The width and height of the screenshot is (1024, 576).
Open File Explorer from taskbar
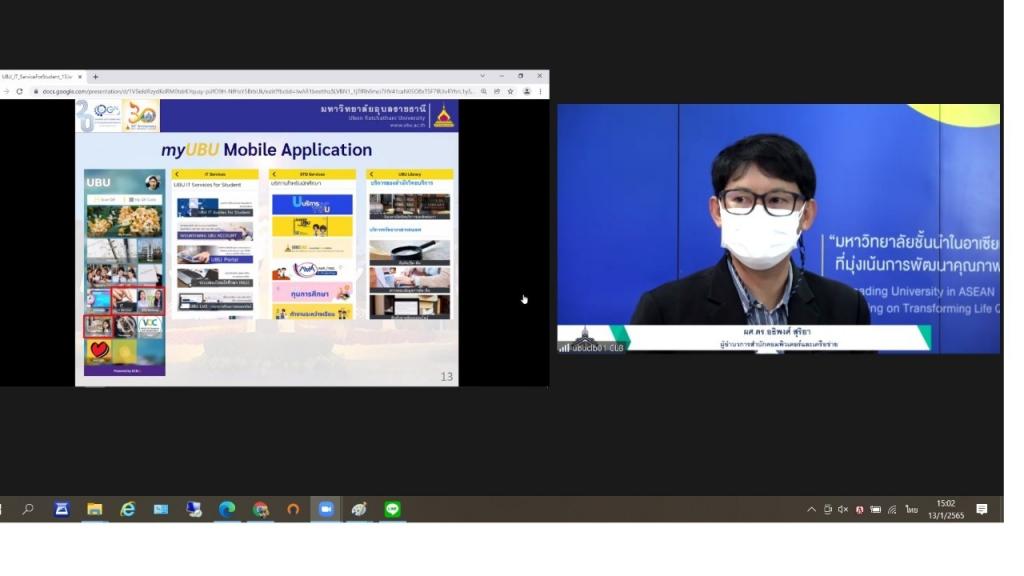[x=95, y=509]
